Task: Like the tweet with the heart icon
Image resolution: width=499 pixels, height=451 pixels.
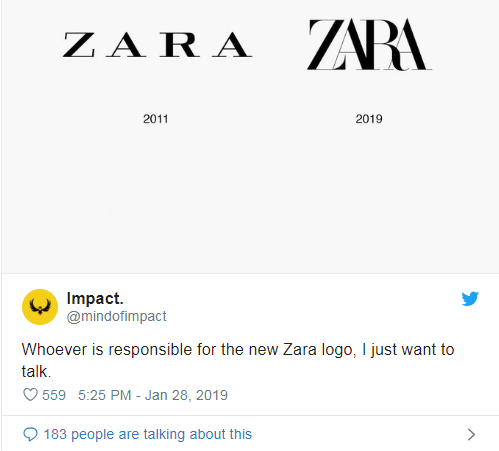Action: tap(30, 395)
